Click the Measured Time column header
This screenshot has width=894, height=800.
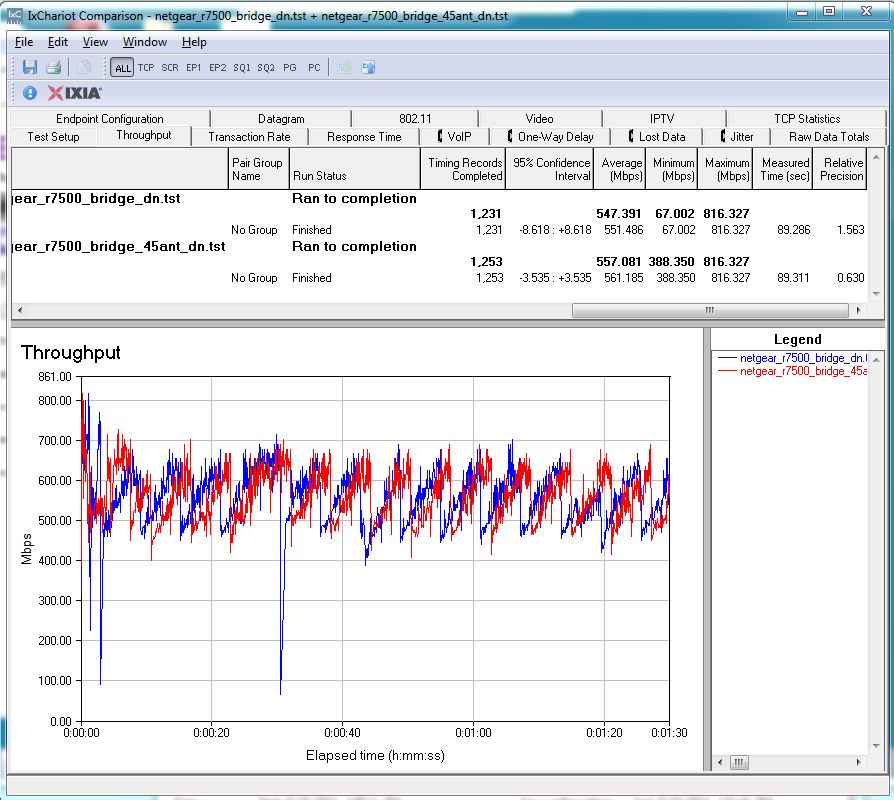[x=783, y=169]
